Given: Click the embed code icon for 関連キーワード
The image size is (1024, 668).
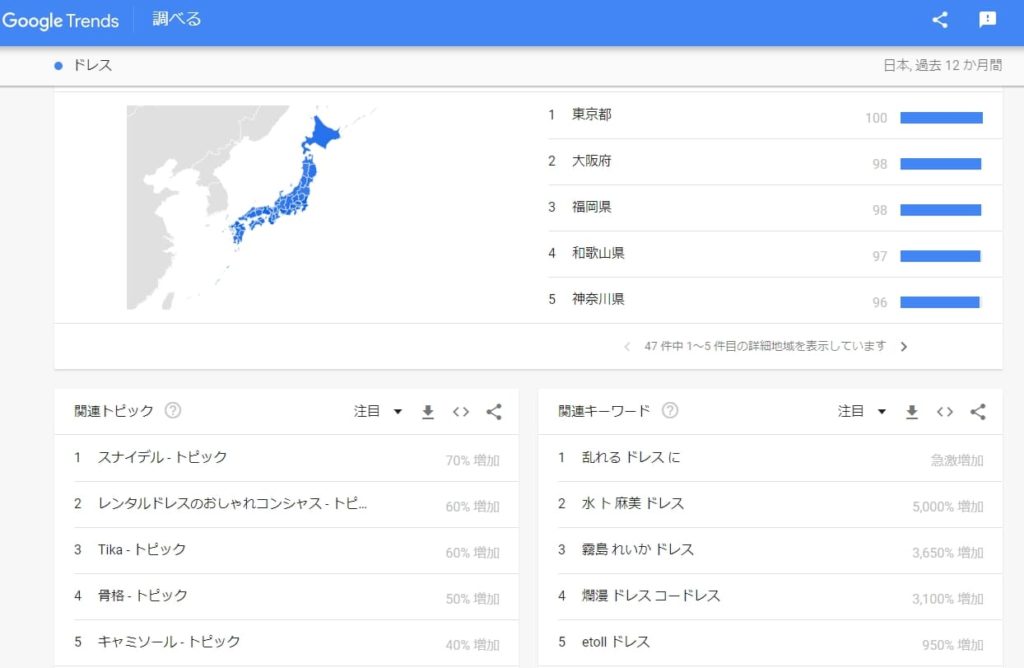Looking at the screenshot, I should (x=945, y=412).
